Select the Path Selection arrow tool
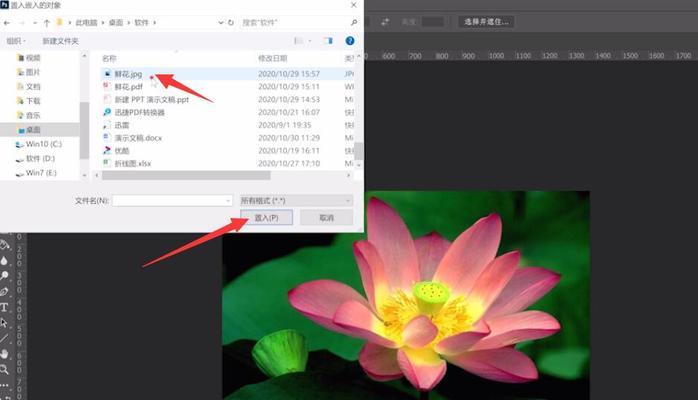The width and height of the screenshot is (698, 400). pos(4,323)
